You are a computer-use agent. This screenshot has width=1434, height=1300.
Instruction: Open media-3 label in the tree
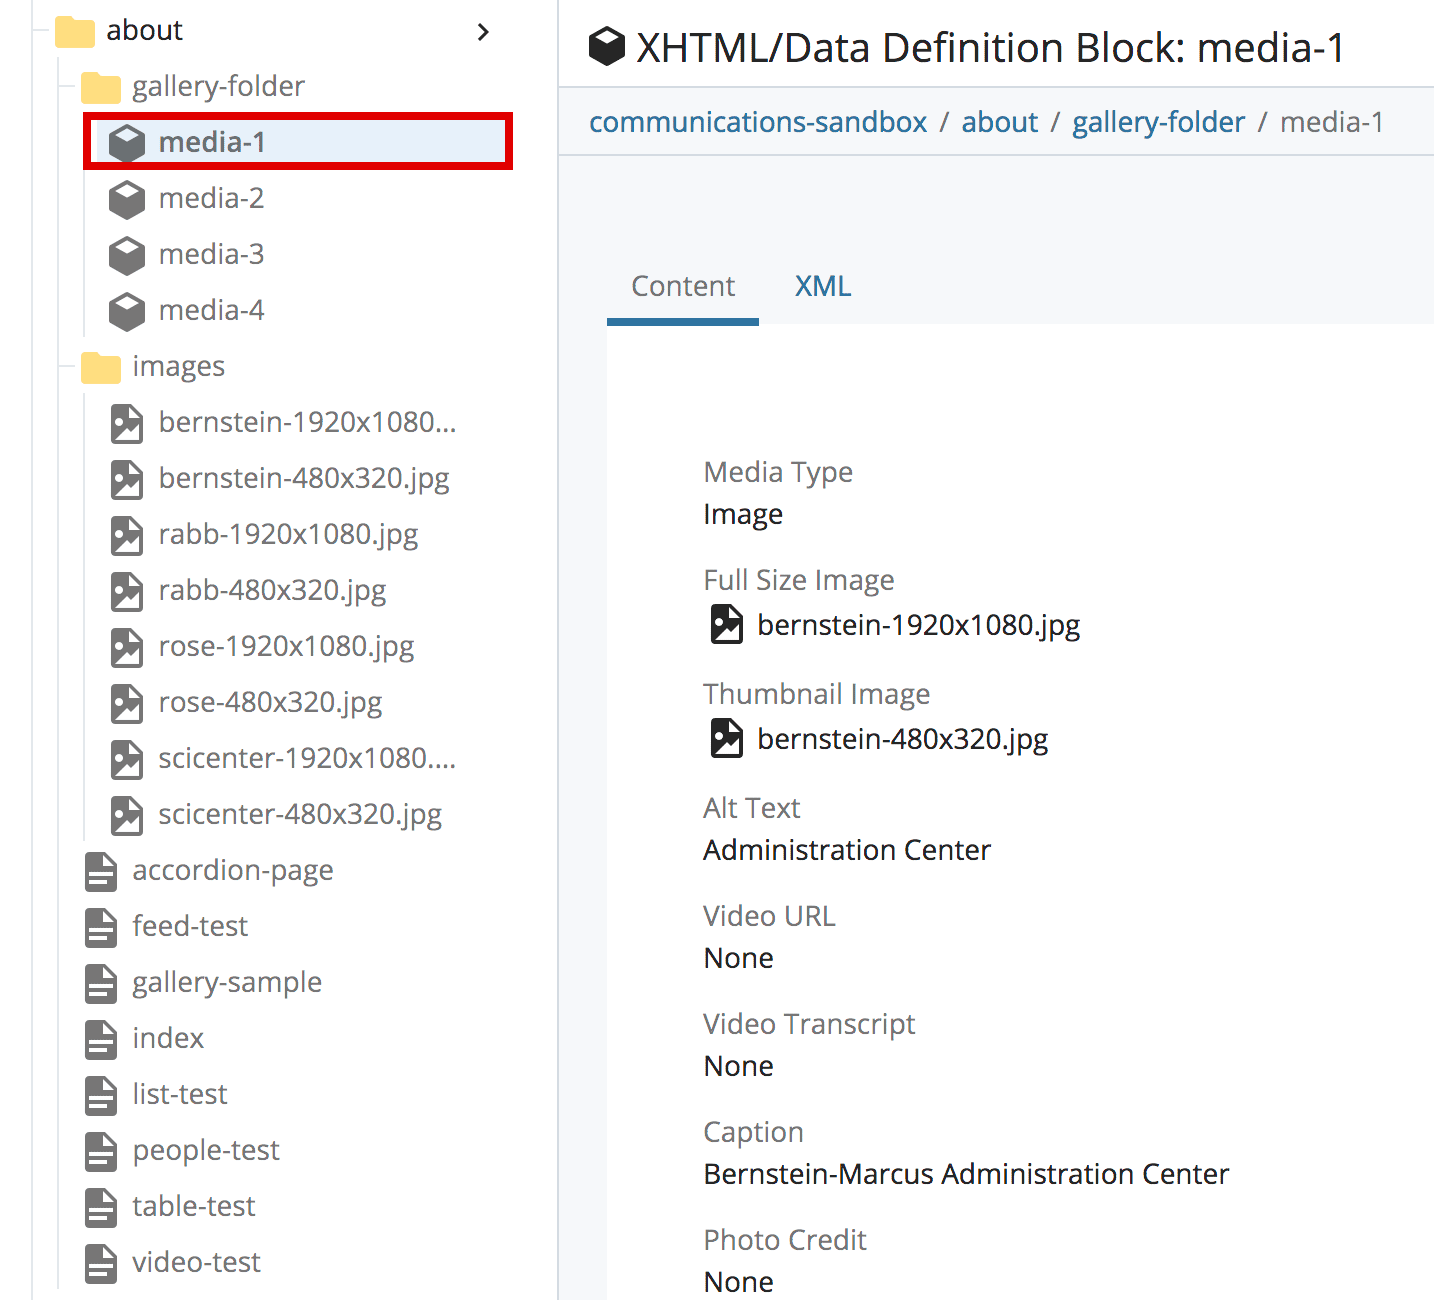pyautogui.click(x=212, y=255)
